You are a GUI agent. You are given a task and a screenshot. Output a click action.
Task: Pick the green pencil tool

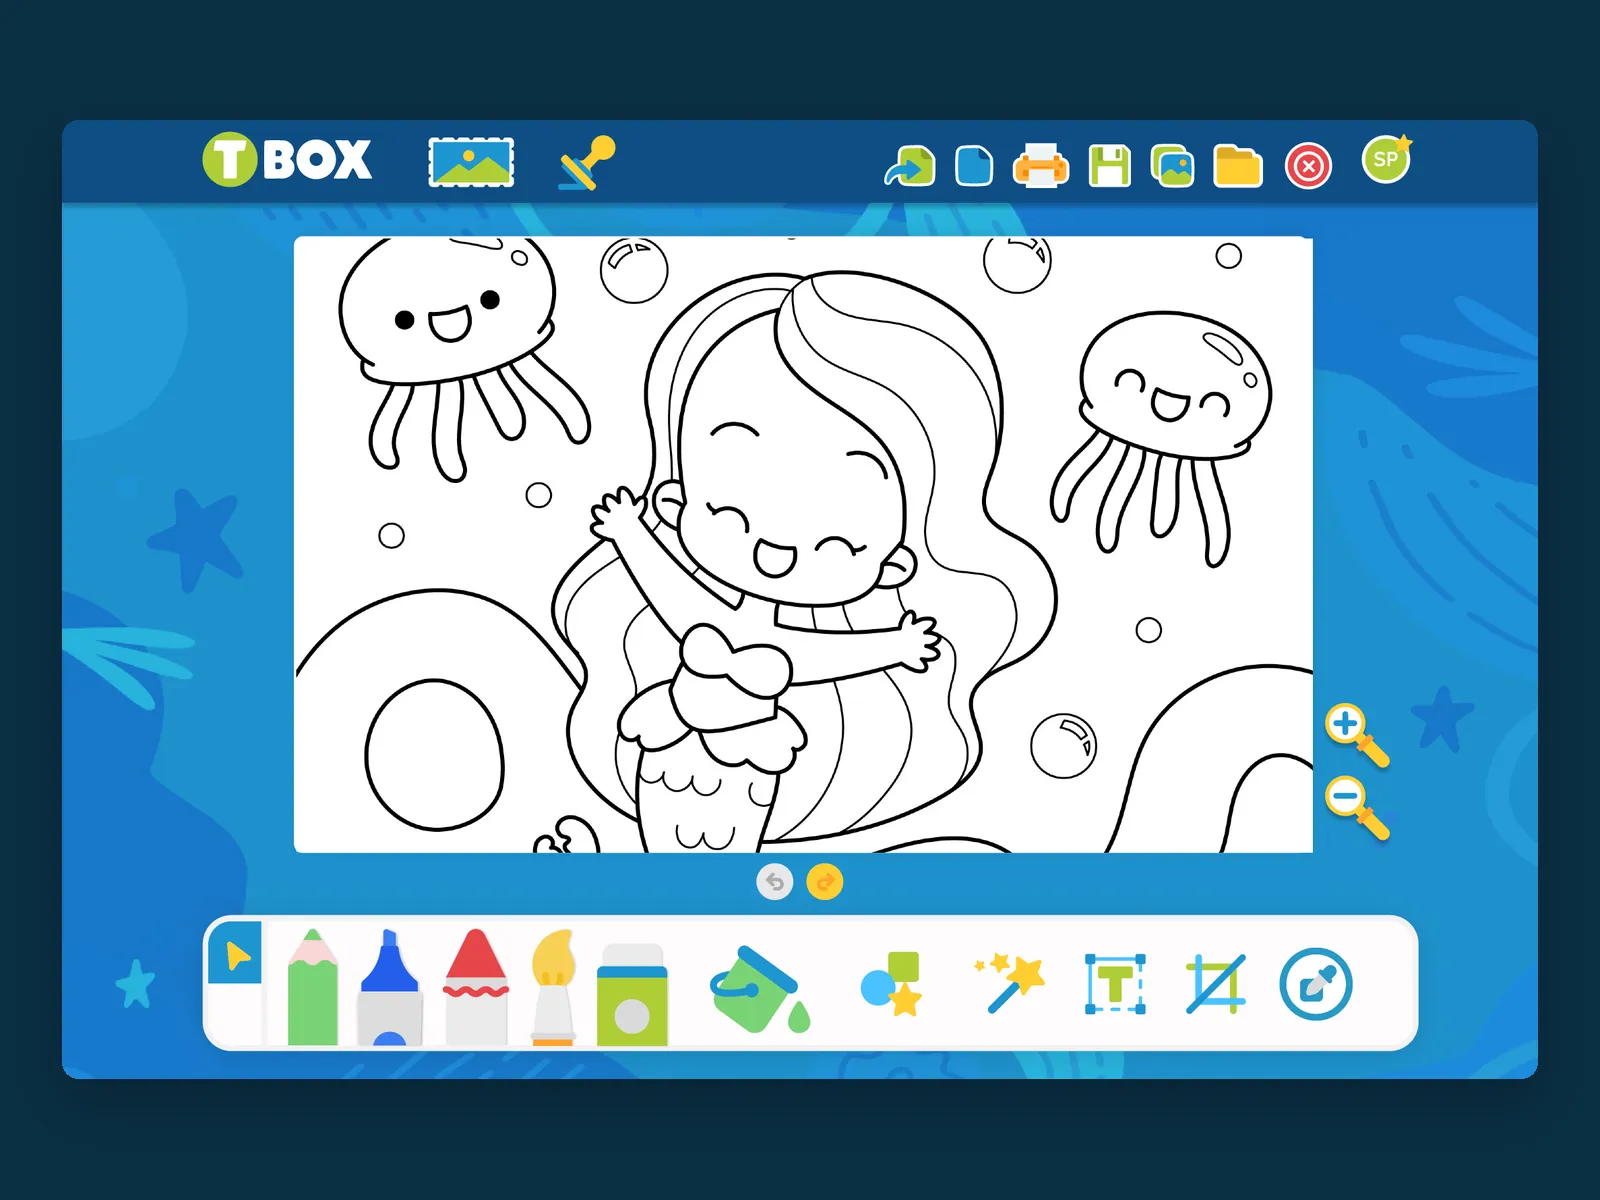point(313,988)
